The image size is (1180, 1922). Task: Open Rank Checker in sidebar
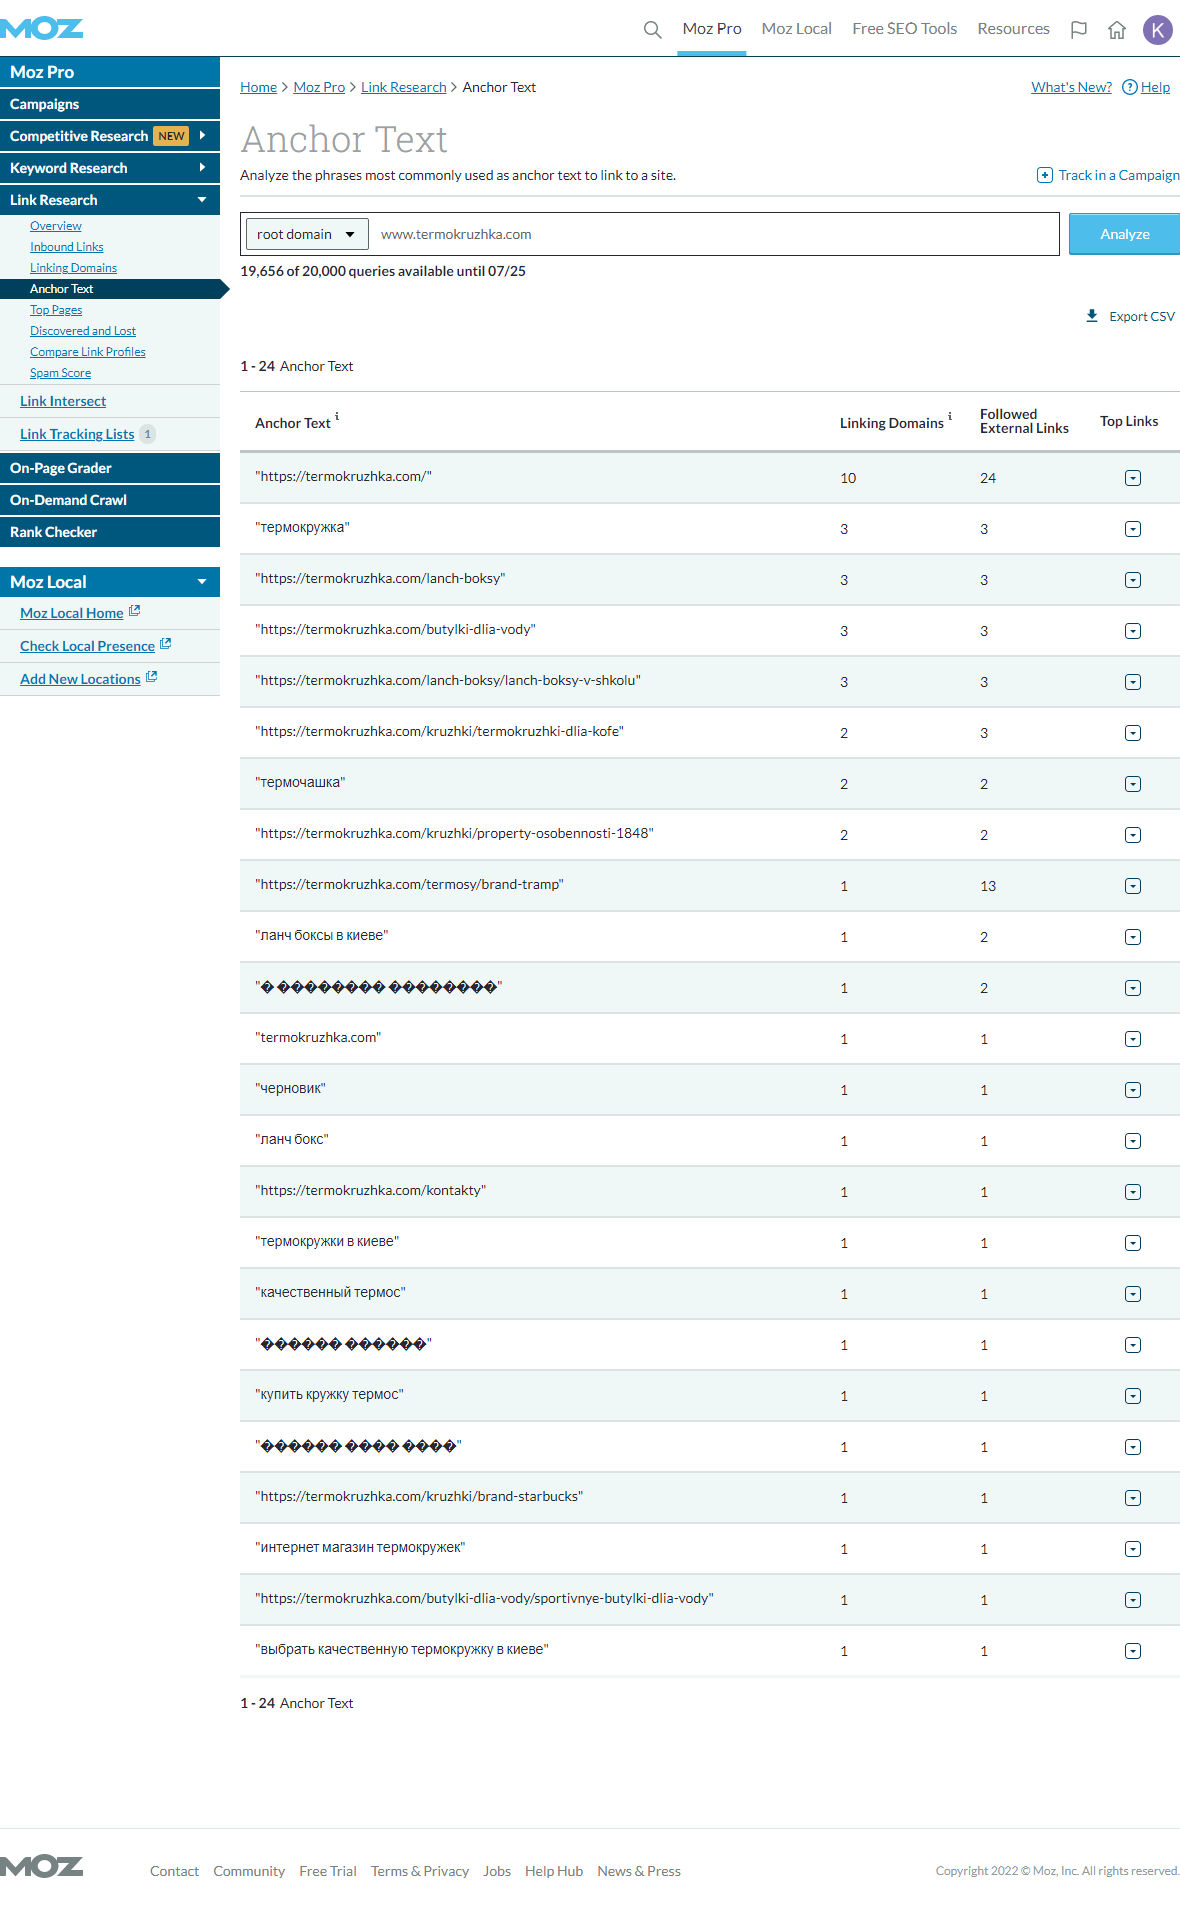pos(110,532)
